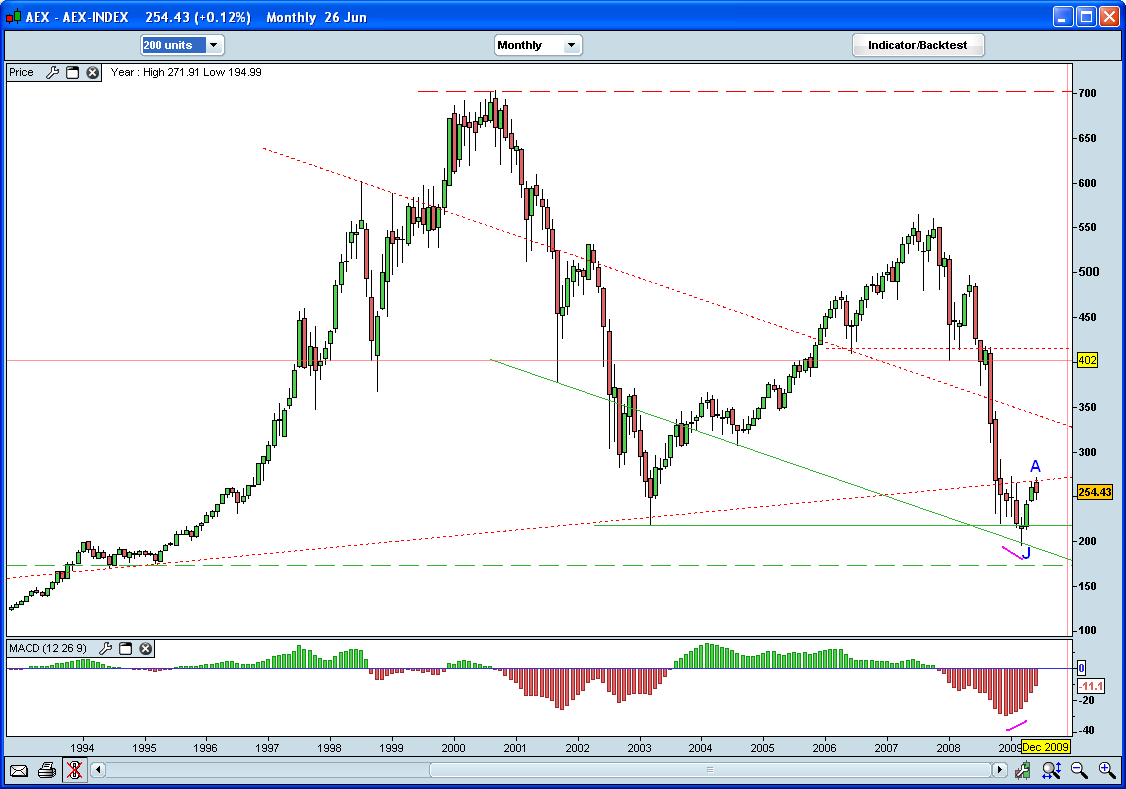Open the 200 units dropdown
Image resolution: width=1126 pixels, height=789 pixels.
pyautogui.click(x=182, y=45)
